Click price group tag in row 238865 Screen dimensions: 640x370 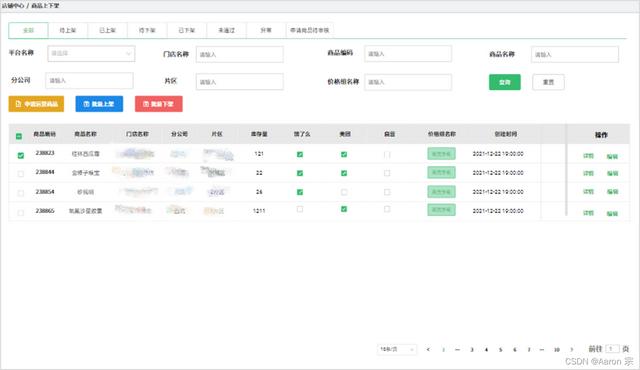(441, 210)
